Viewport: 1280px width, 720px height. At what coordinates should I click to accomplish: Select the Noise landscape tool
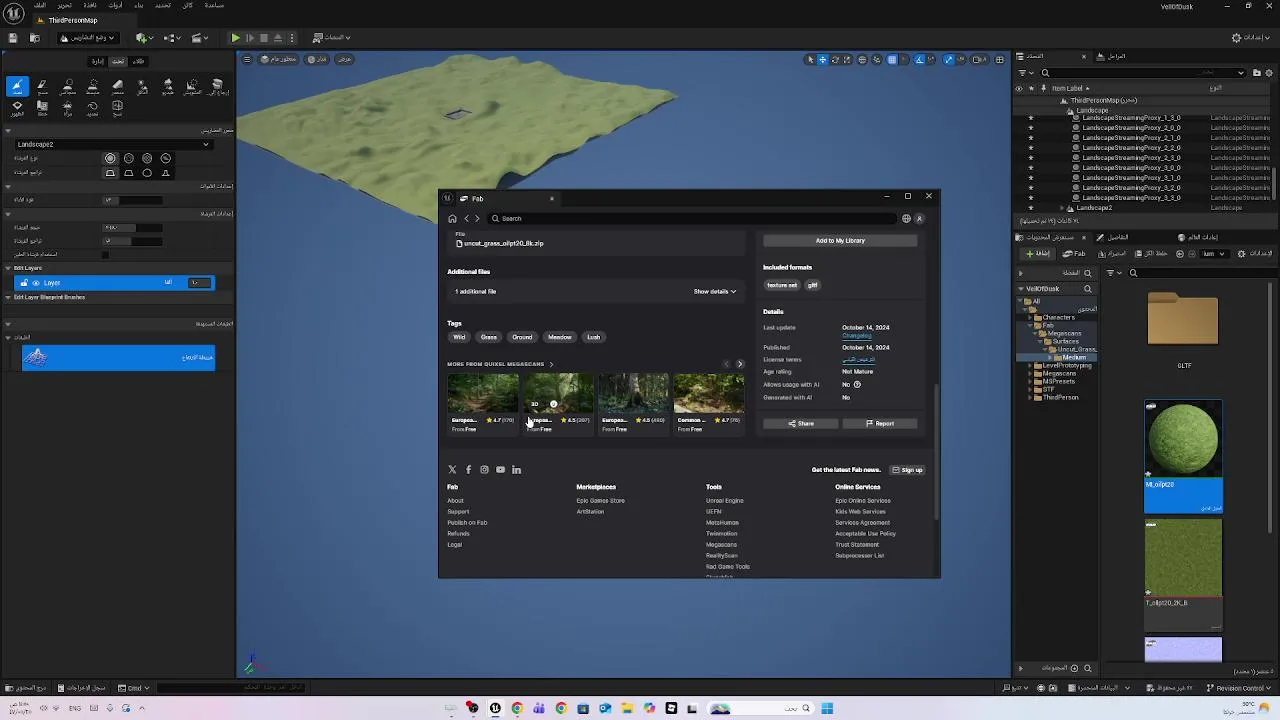192,87
